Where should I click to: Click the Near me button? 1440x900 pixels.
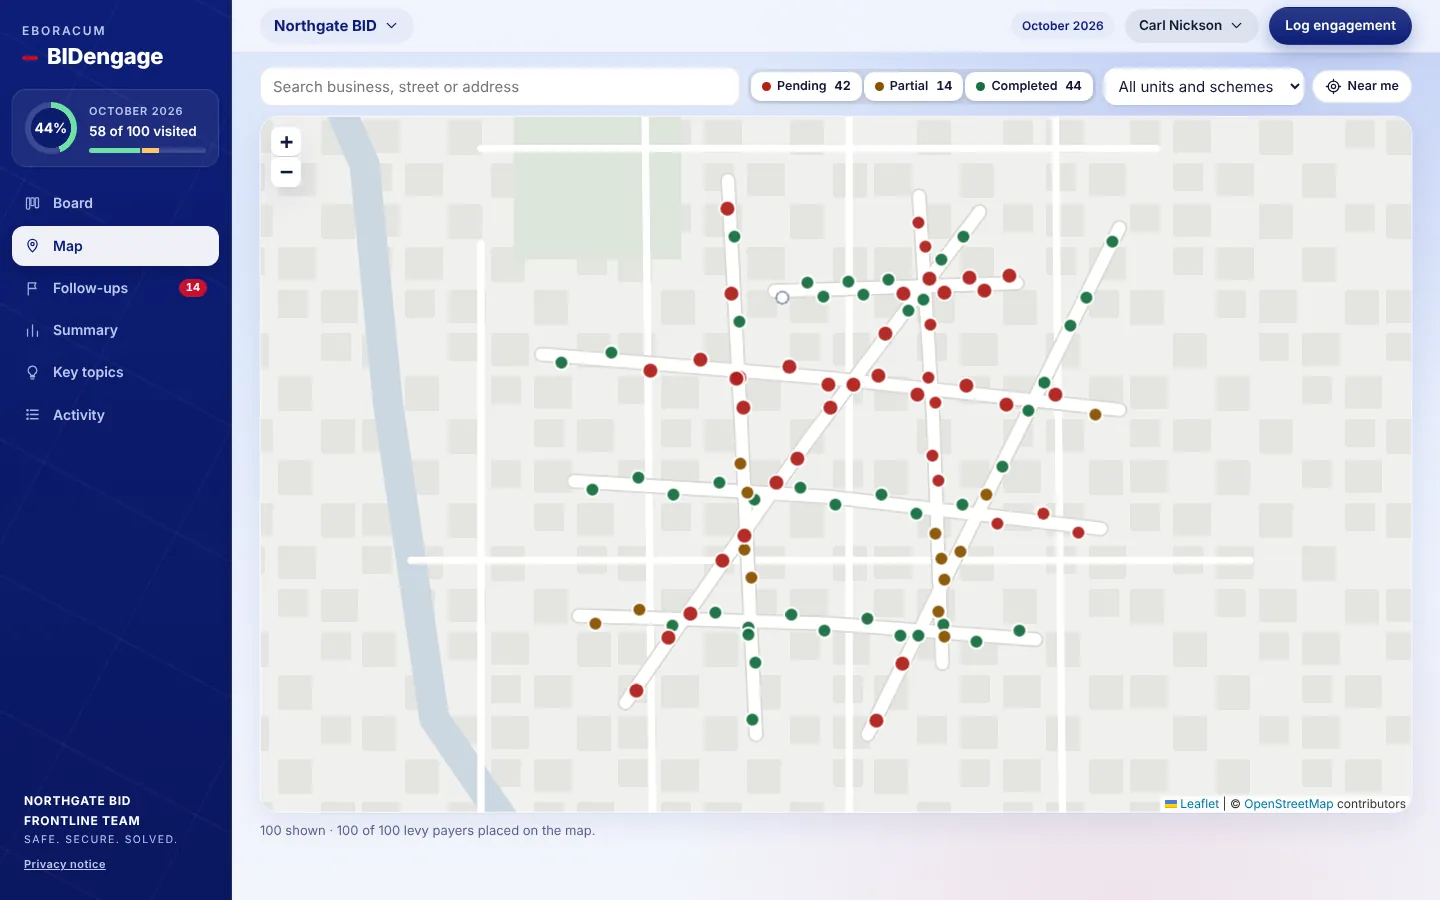point(1362,87)
